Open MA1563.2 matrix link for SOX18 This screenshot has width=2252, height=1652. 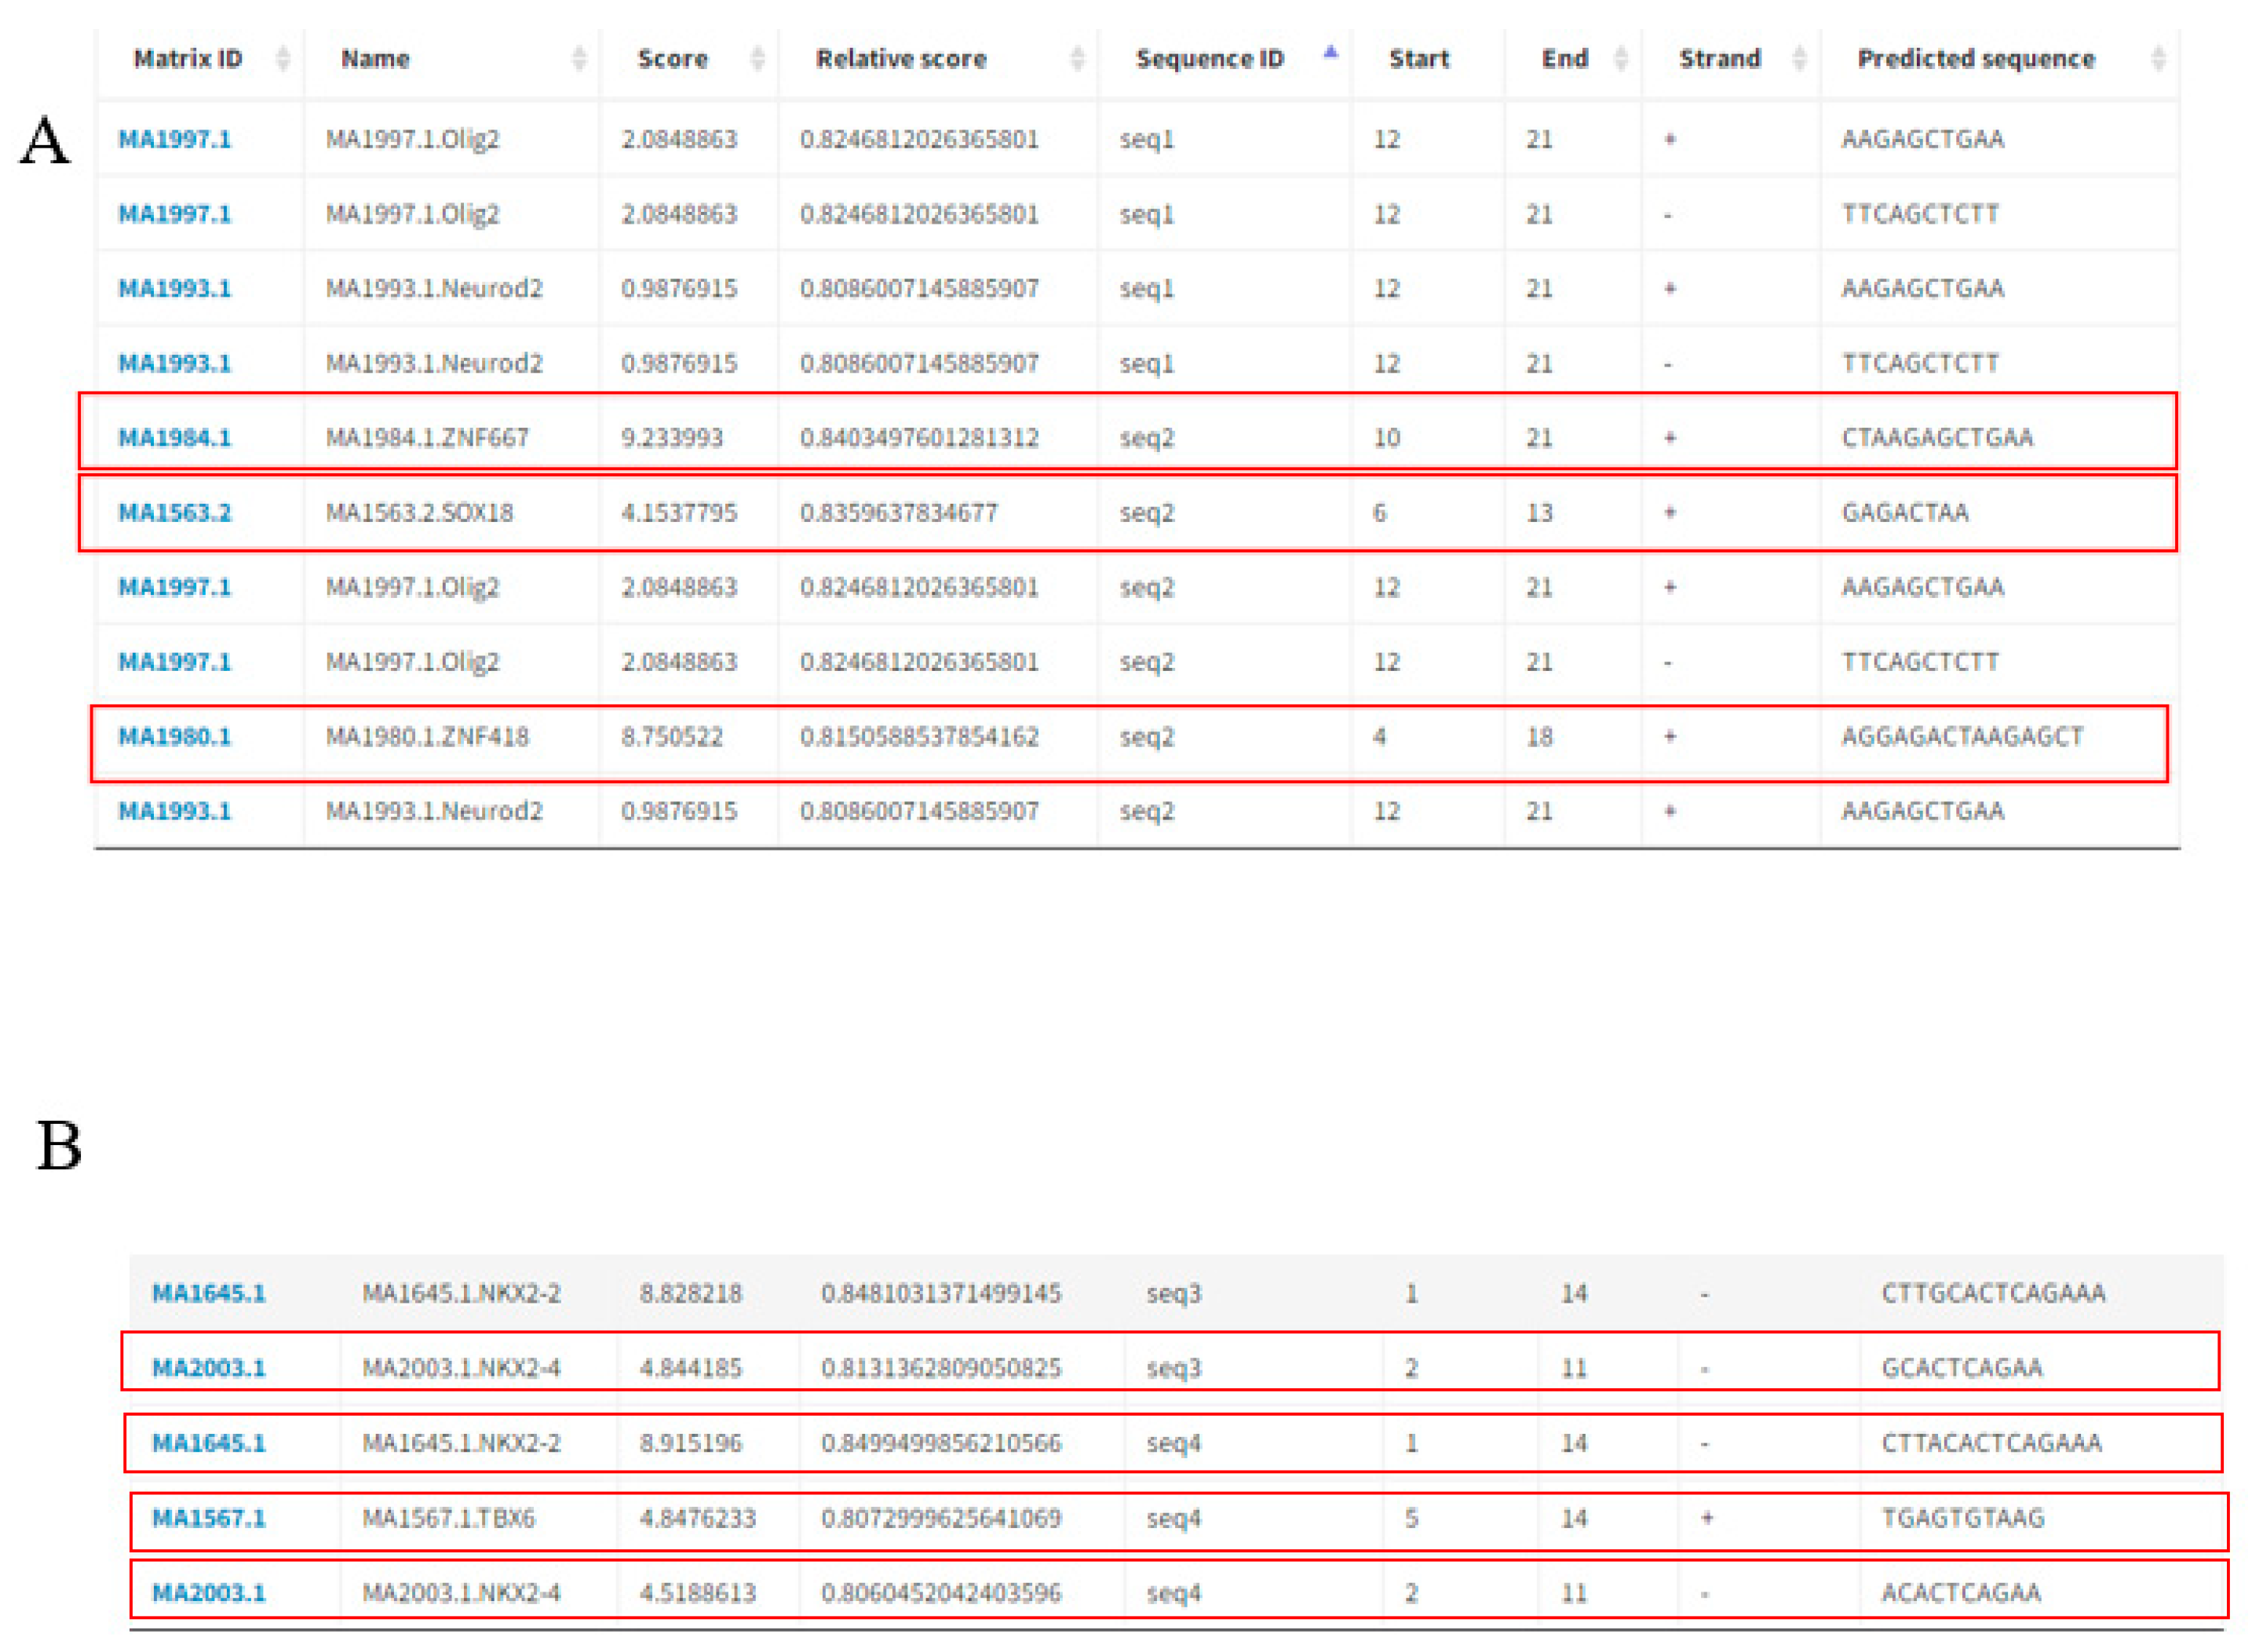point(174,513)
